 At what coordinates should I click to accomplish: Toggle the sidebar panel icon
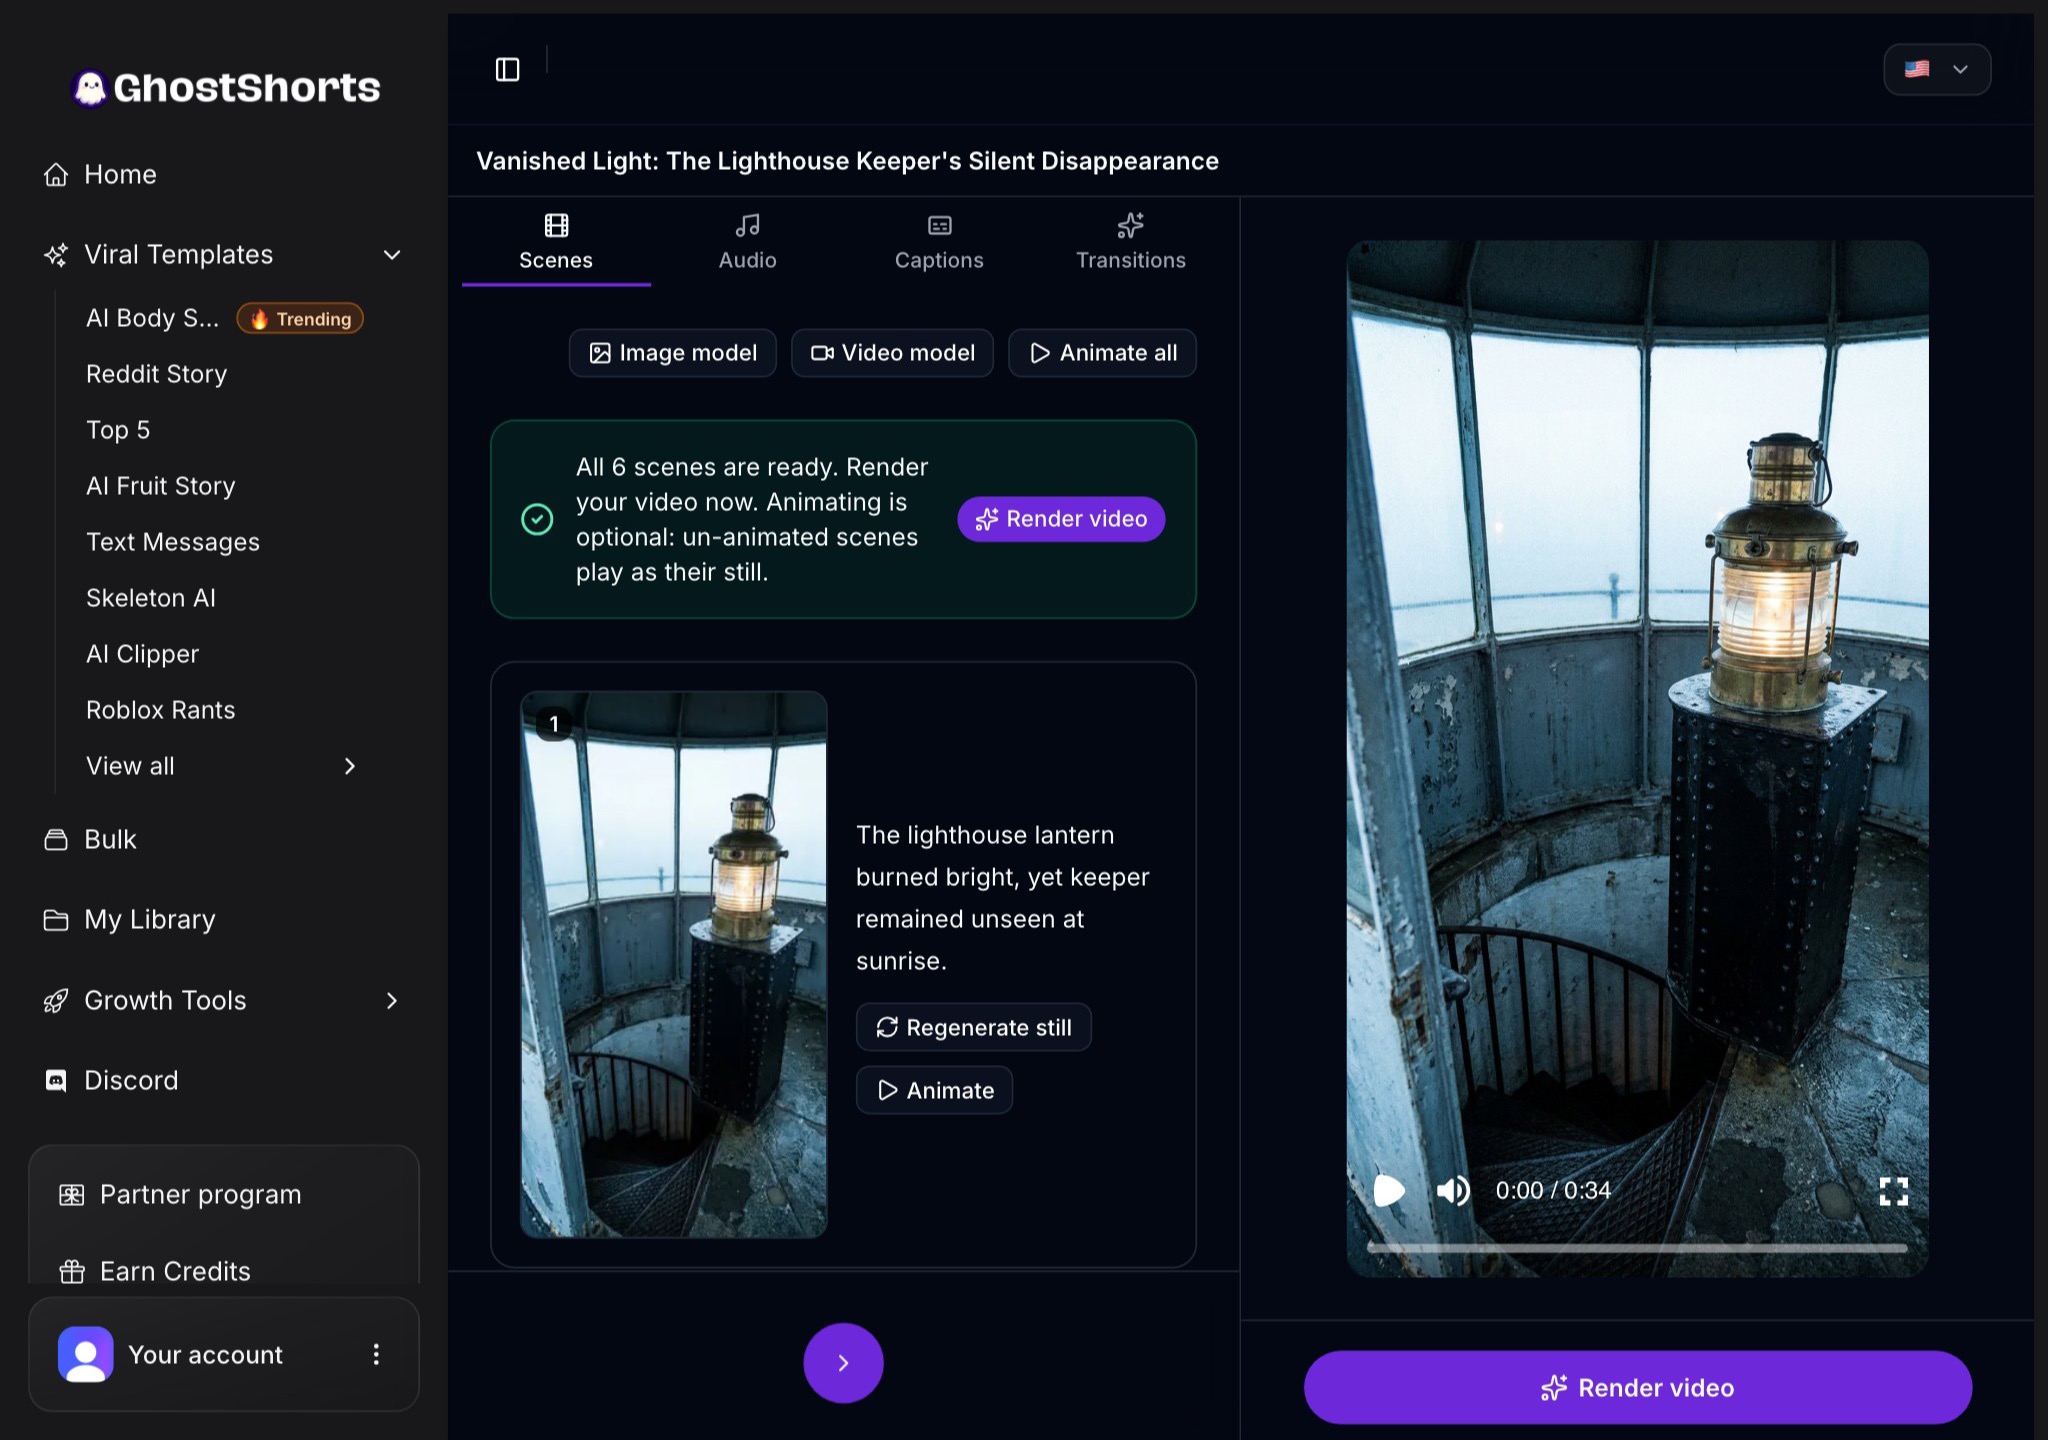508,69
